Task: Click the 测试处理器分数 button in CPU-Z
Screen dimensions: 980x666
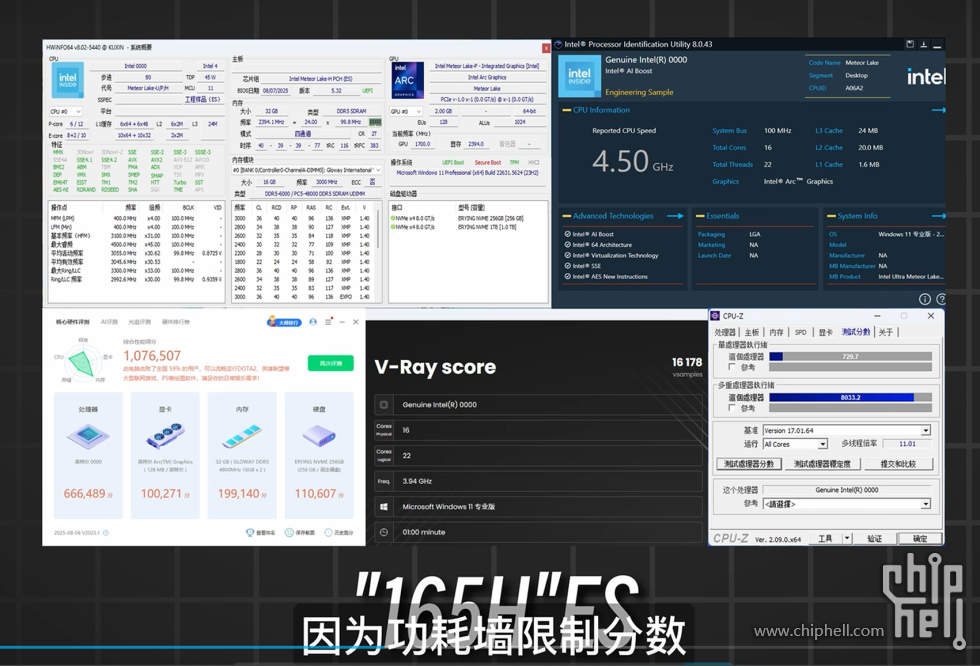Action: [x=749, y=464]
